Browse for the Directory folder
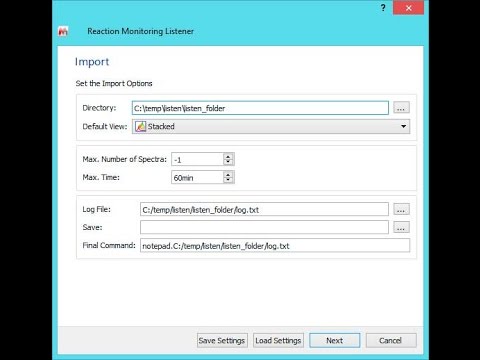480x360 pixels. point(401,108)
